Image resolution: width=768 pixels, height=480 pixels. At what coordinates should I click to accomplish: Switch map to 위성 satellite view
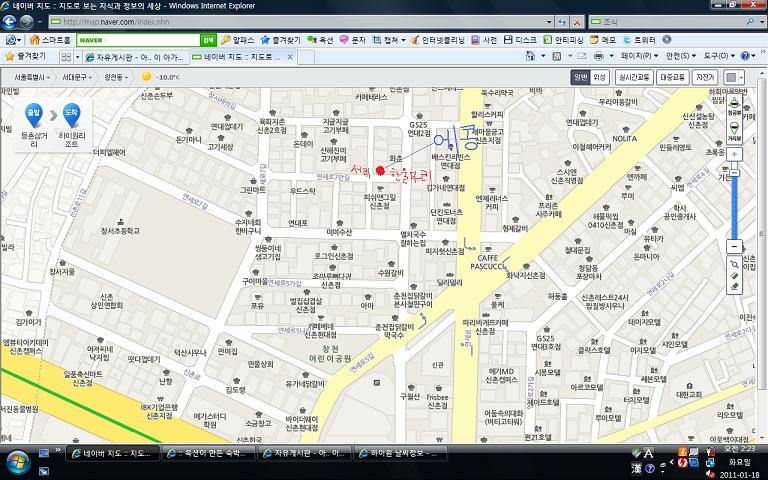click(599, 77)
